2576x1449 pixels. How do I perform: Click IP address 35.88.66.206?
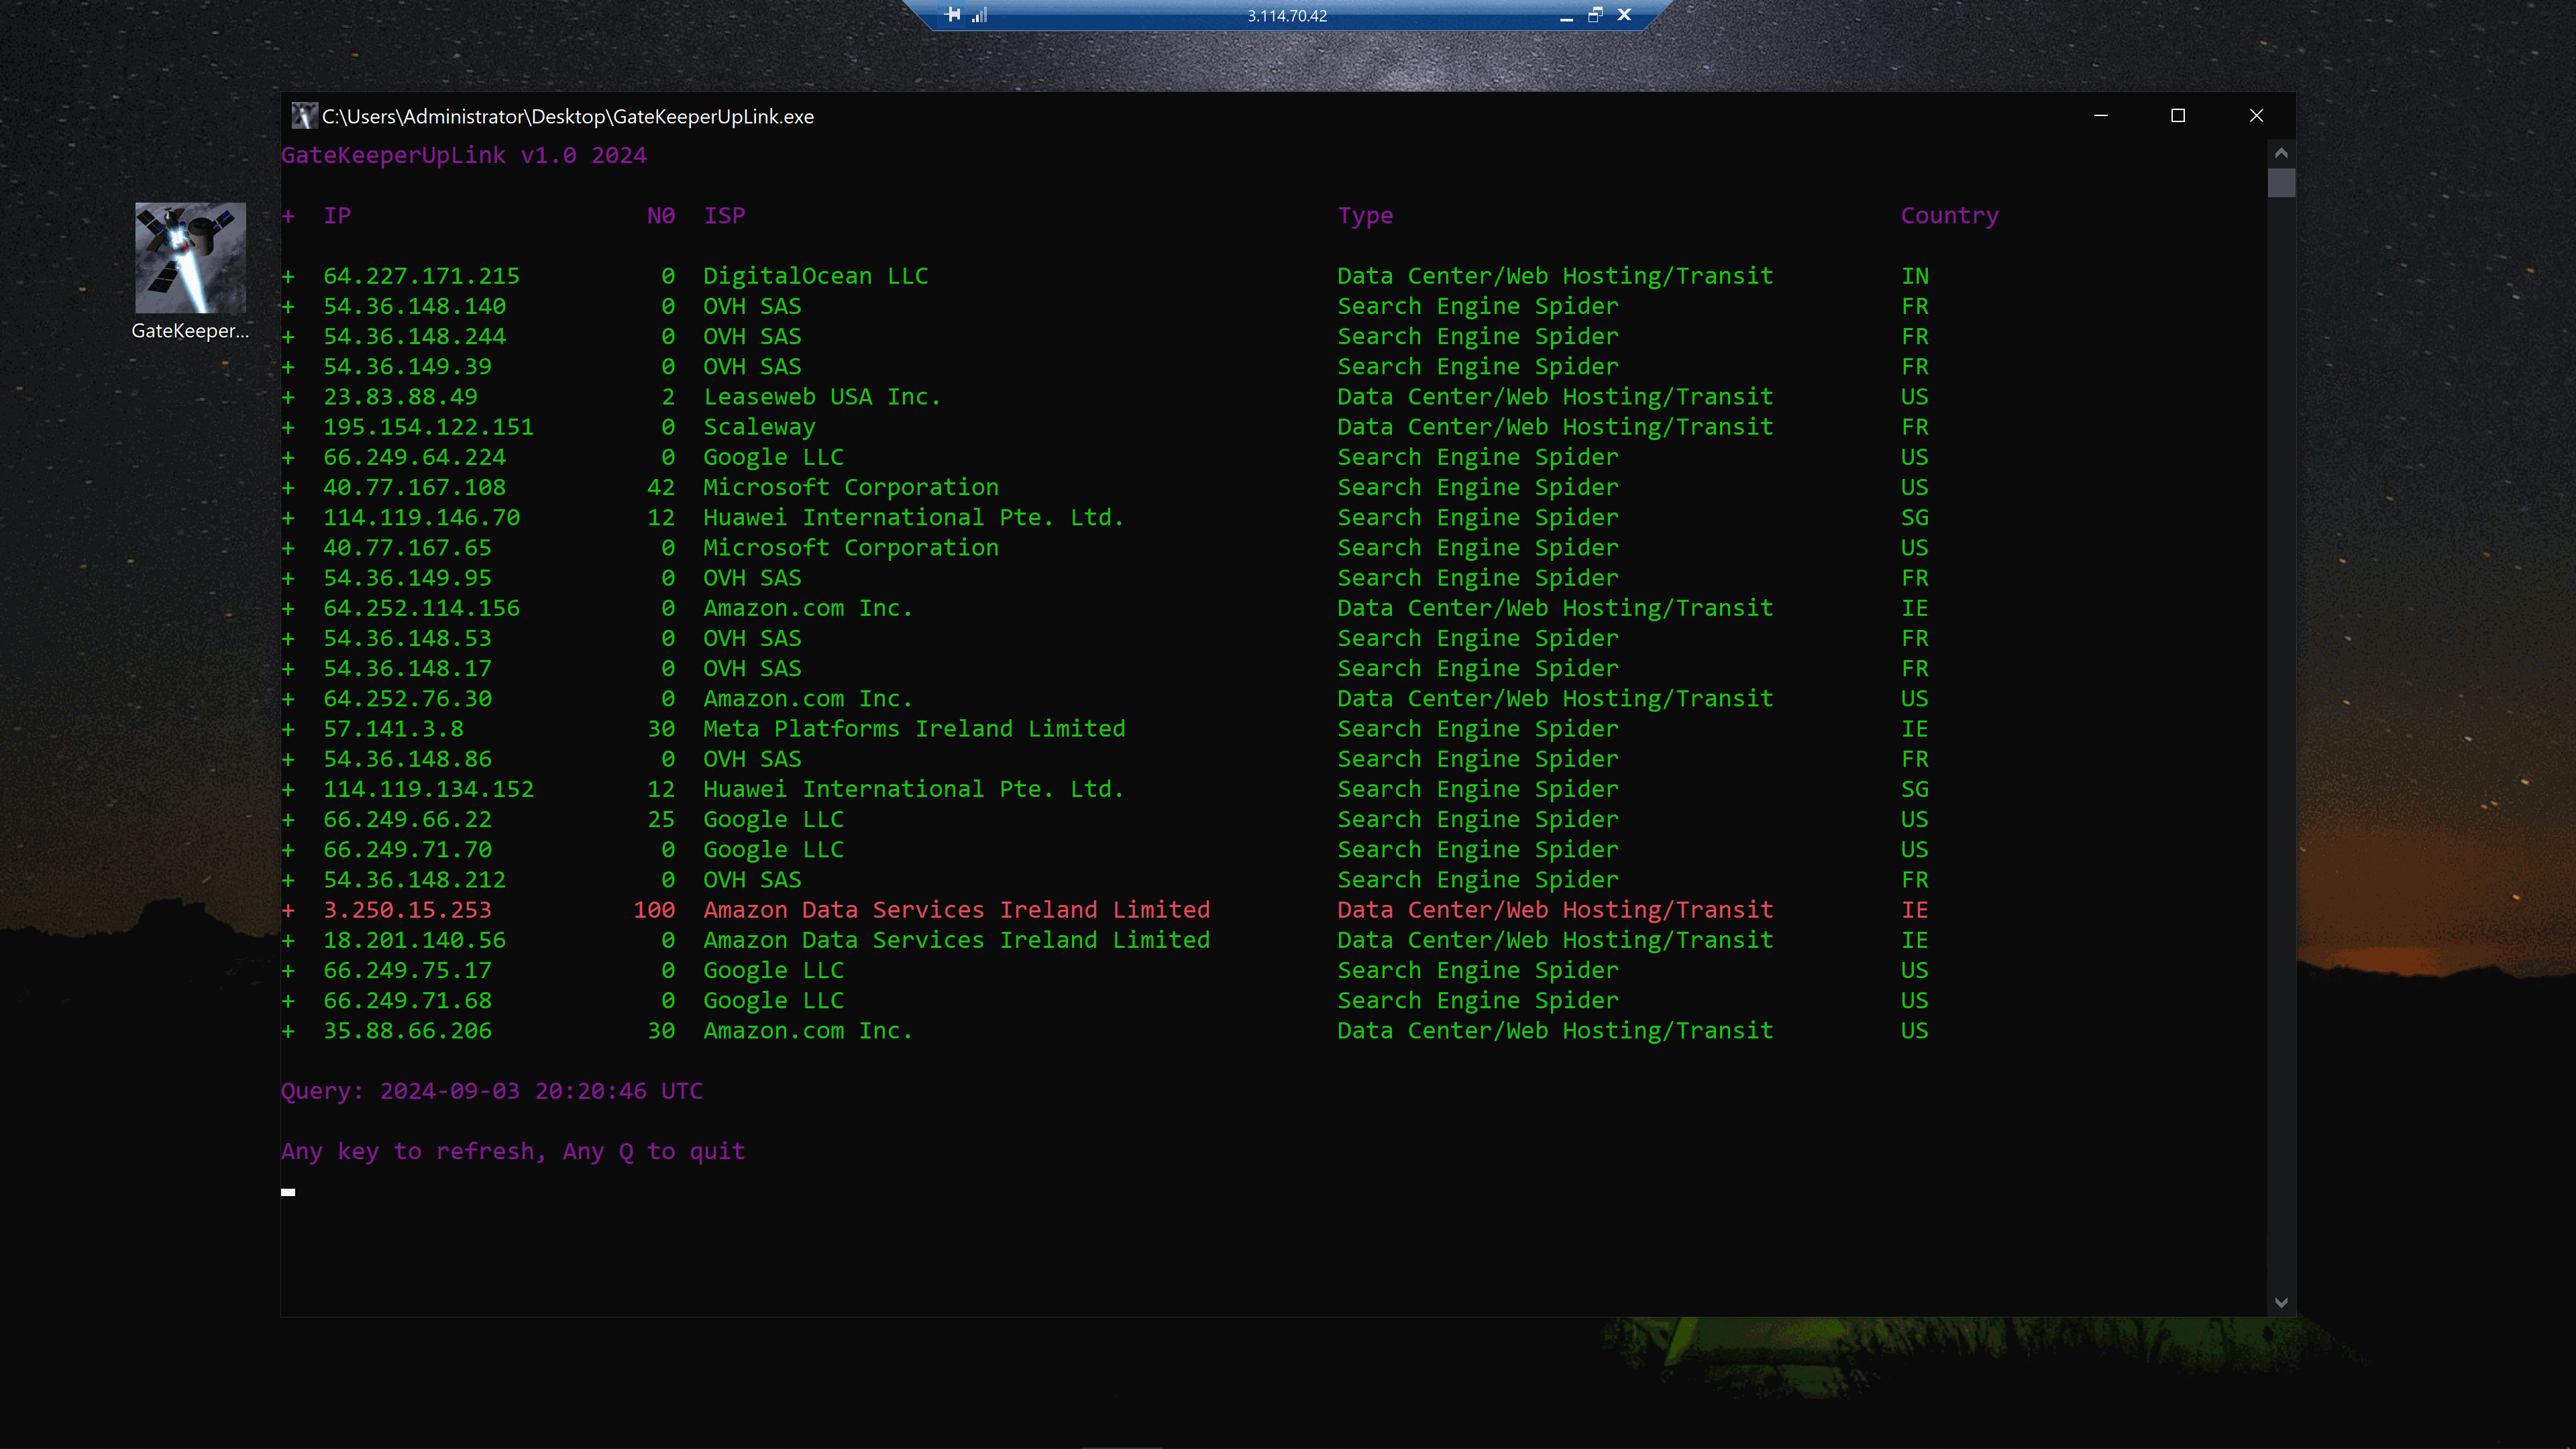pyautogui.click(x=407, y=1031)
